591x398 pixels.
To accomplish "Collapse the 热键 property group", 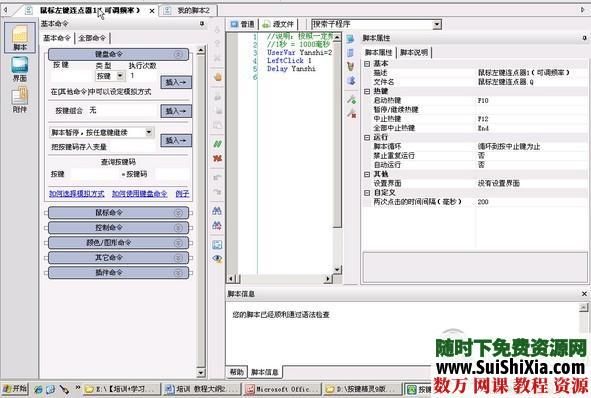I will point(367,91).
